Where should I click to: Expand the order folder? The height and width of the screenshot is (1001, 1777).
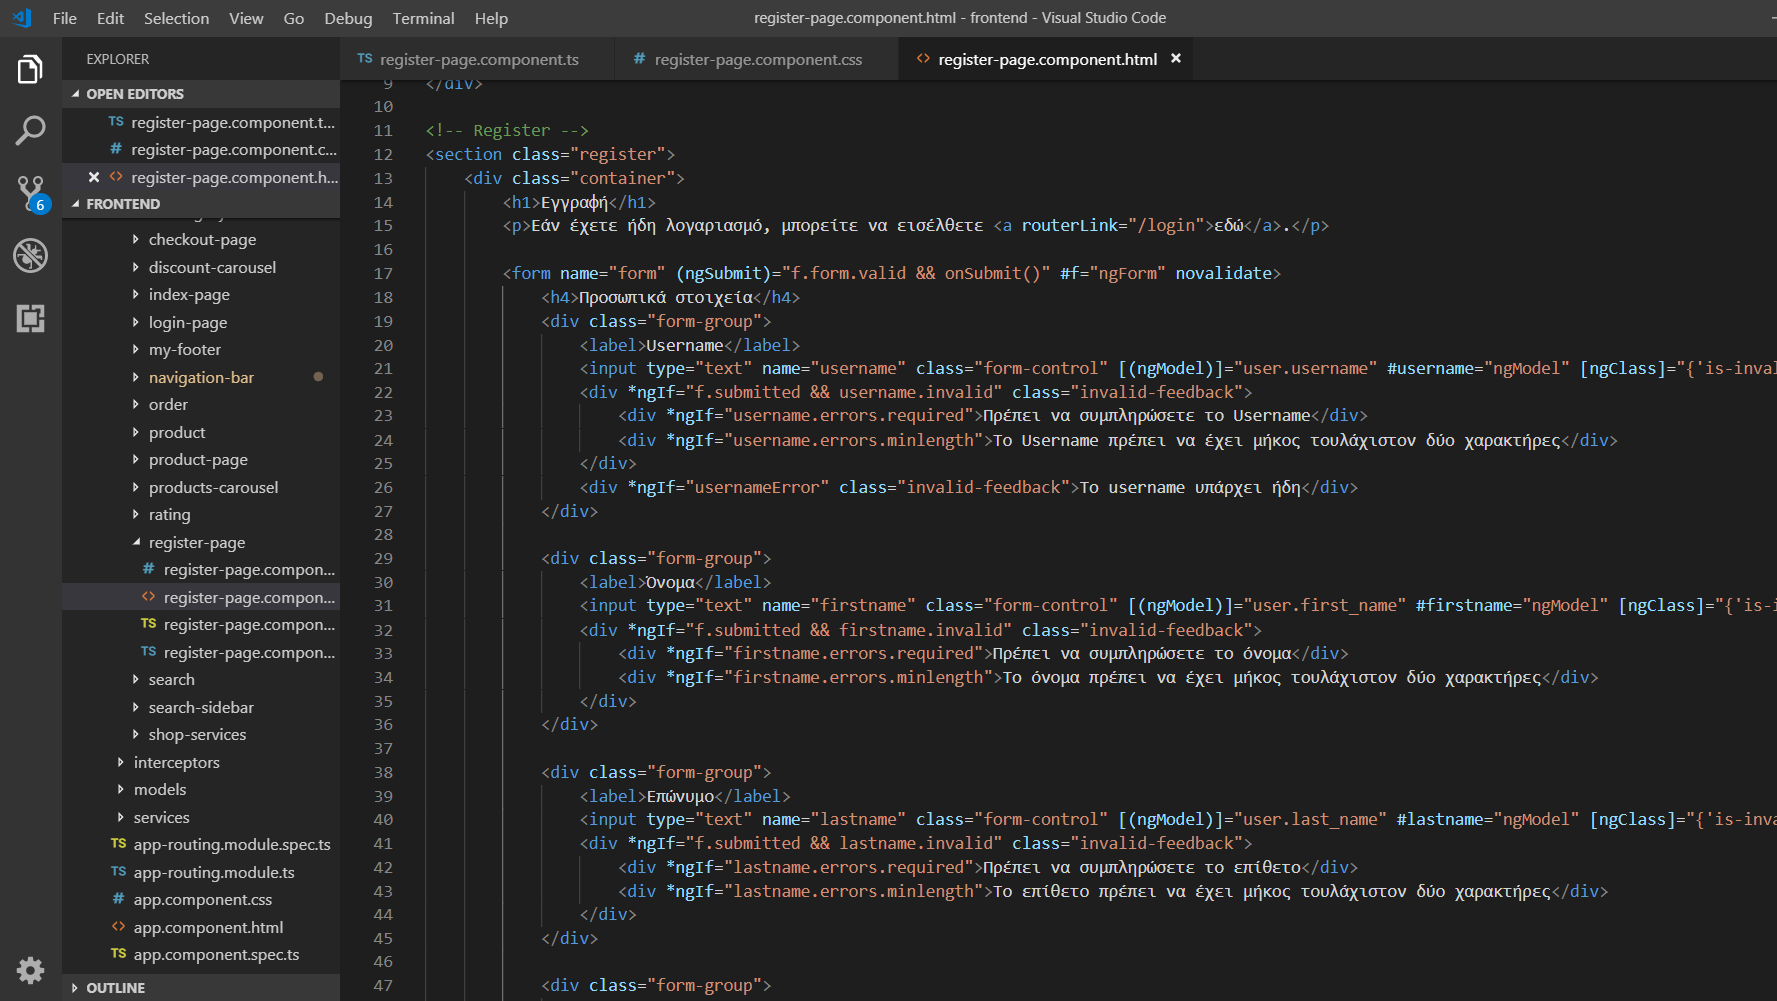pyautogui.click(x=201, y=405)
